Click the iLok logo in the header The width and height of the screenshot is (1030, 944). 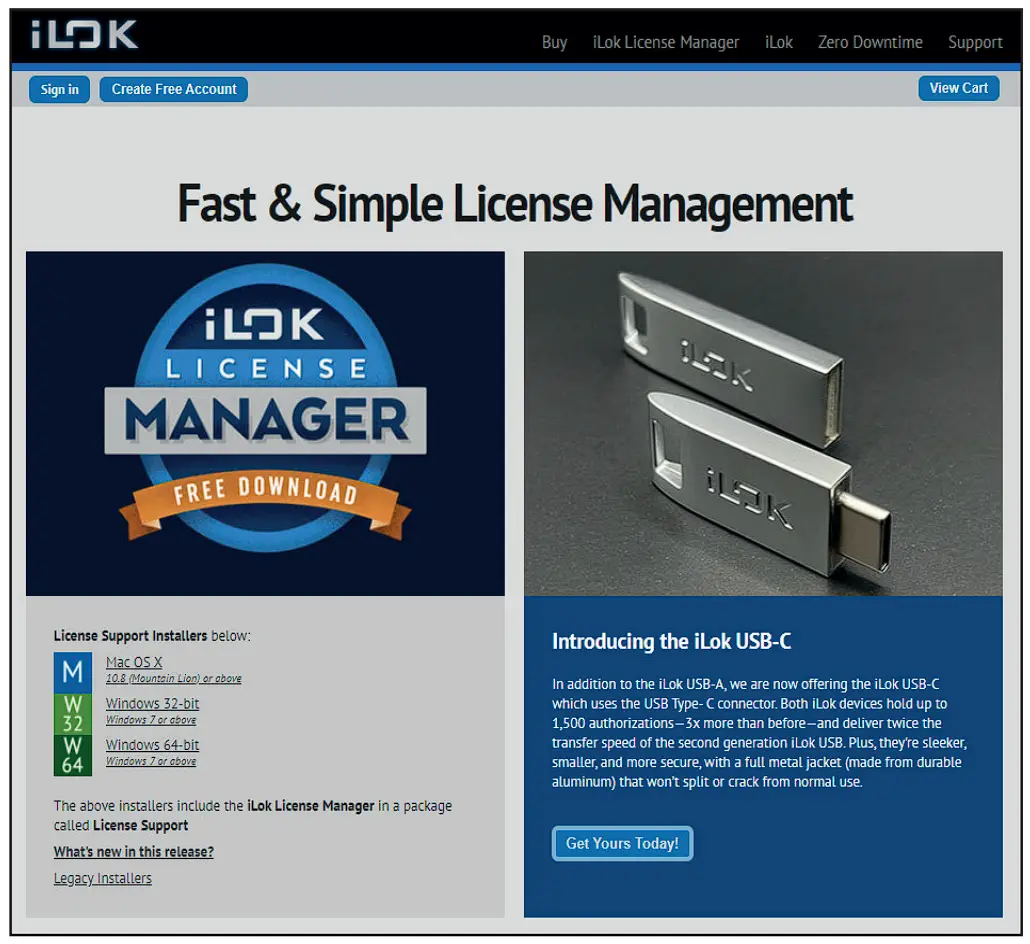point(84,35)
